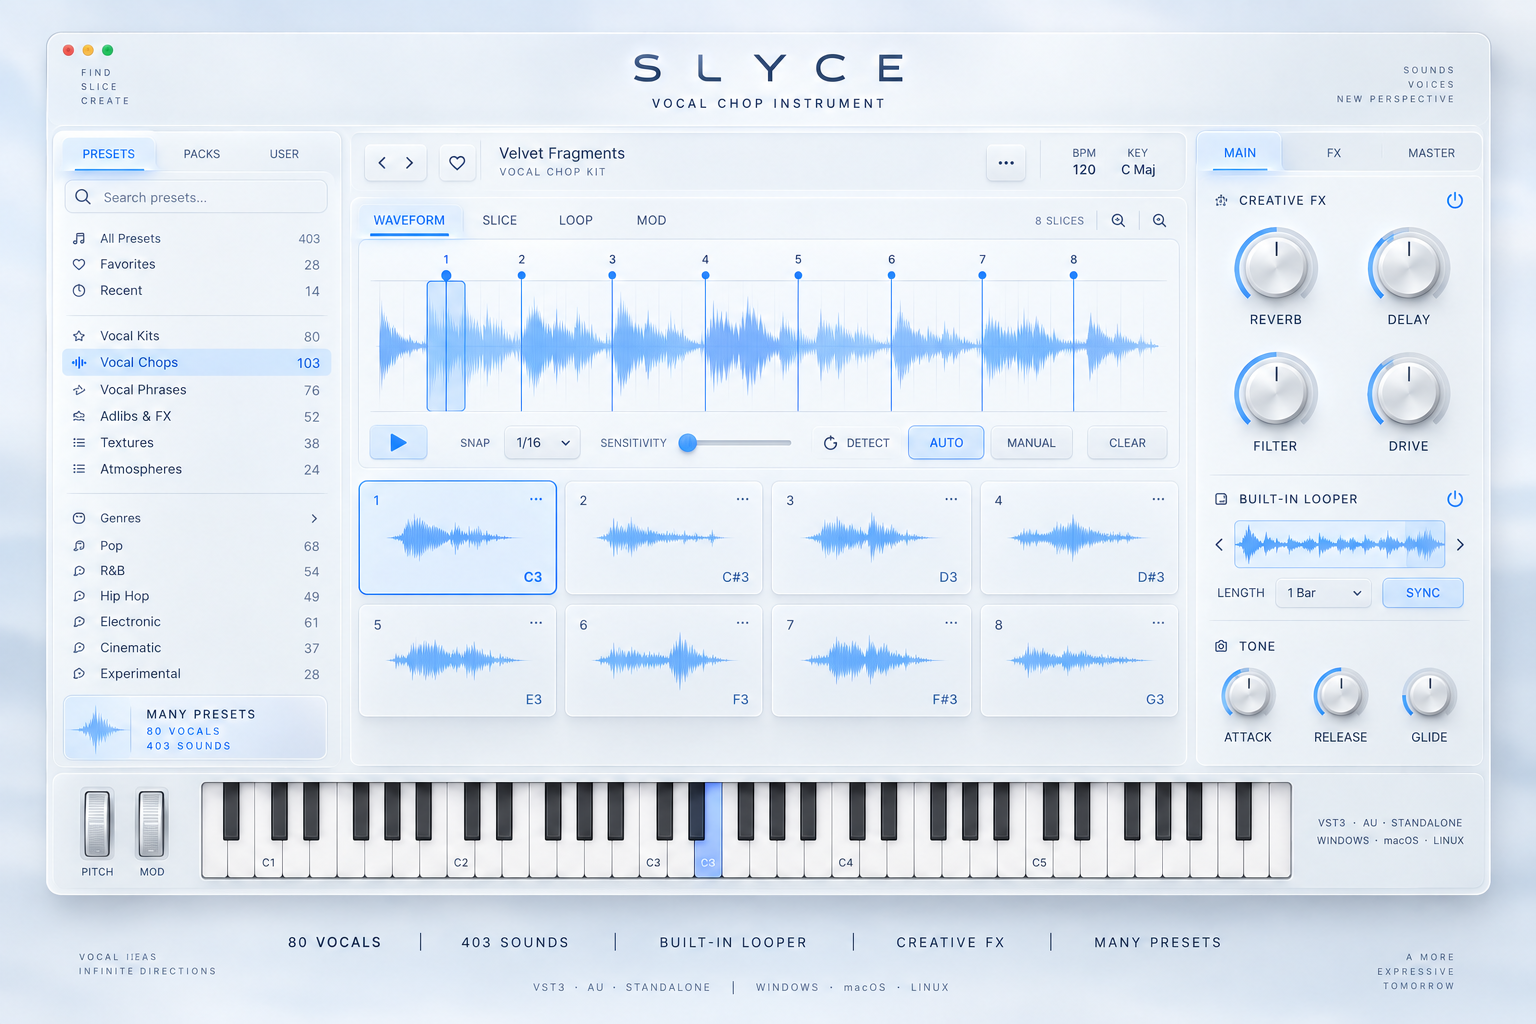This screenshot has width=1536, height=1024.
Task: Click the Glide tone knob
Action: coord(1429,694)
